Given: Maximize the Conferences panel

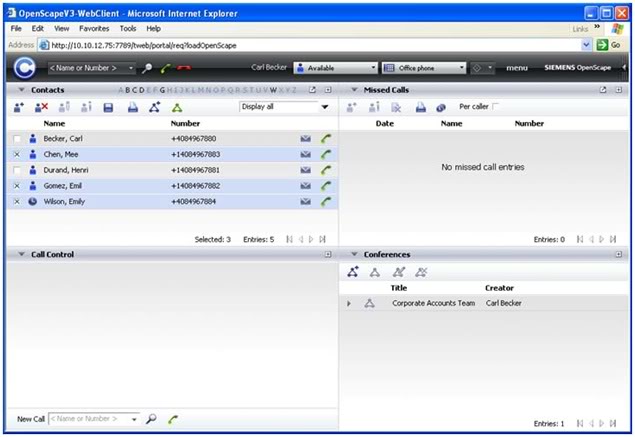Looking at the screenshot, I should (618, 254).
